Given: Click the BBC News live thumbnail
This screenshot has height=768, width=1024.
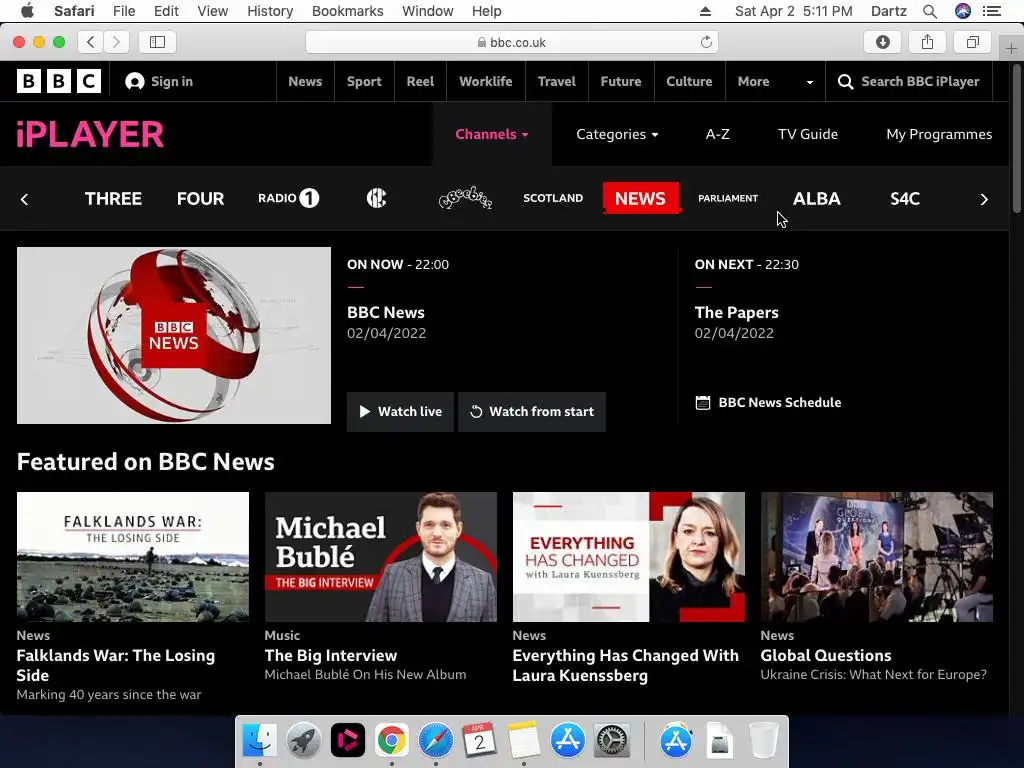Looking at the screenshot, I should pyautogui.click(x=174, y=335).
